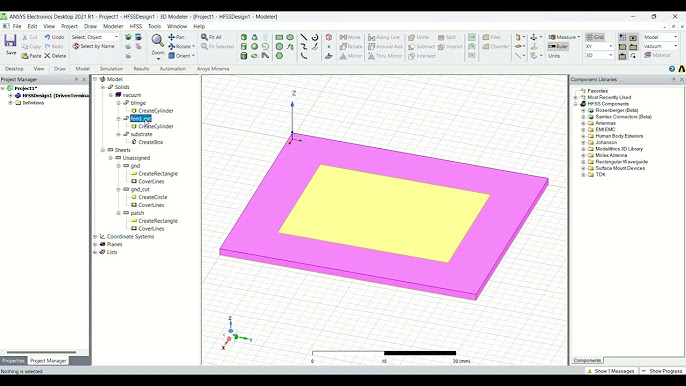This screenshot has width=686, height=386.
Task: Select the feed_out tree item
Action: 140,119
